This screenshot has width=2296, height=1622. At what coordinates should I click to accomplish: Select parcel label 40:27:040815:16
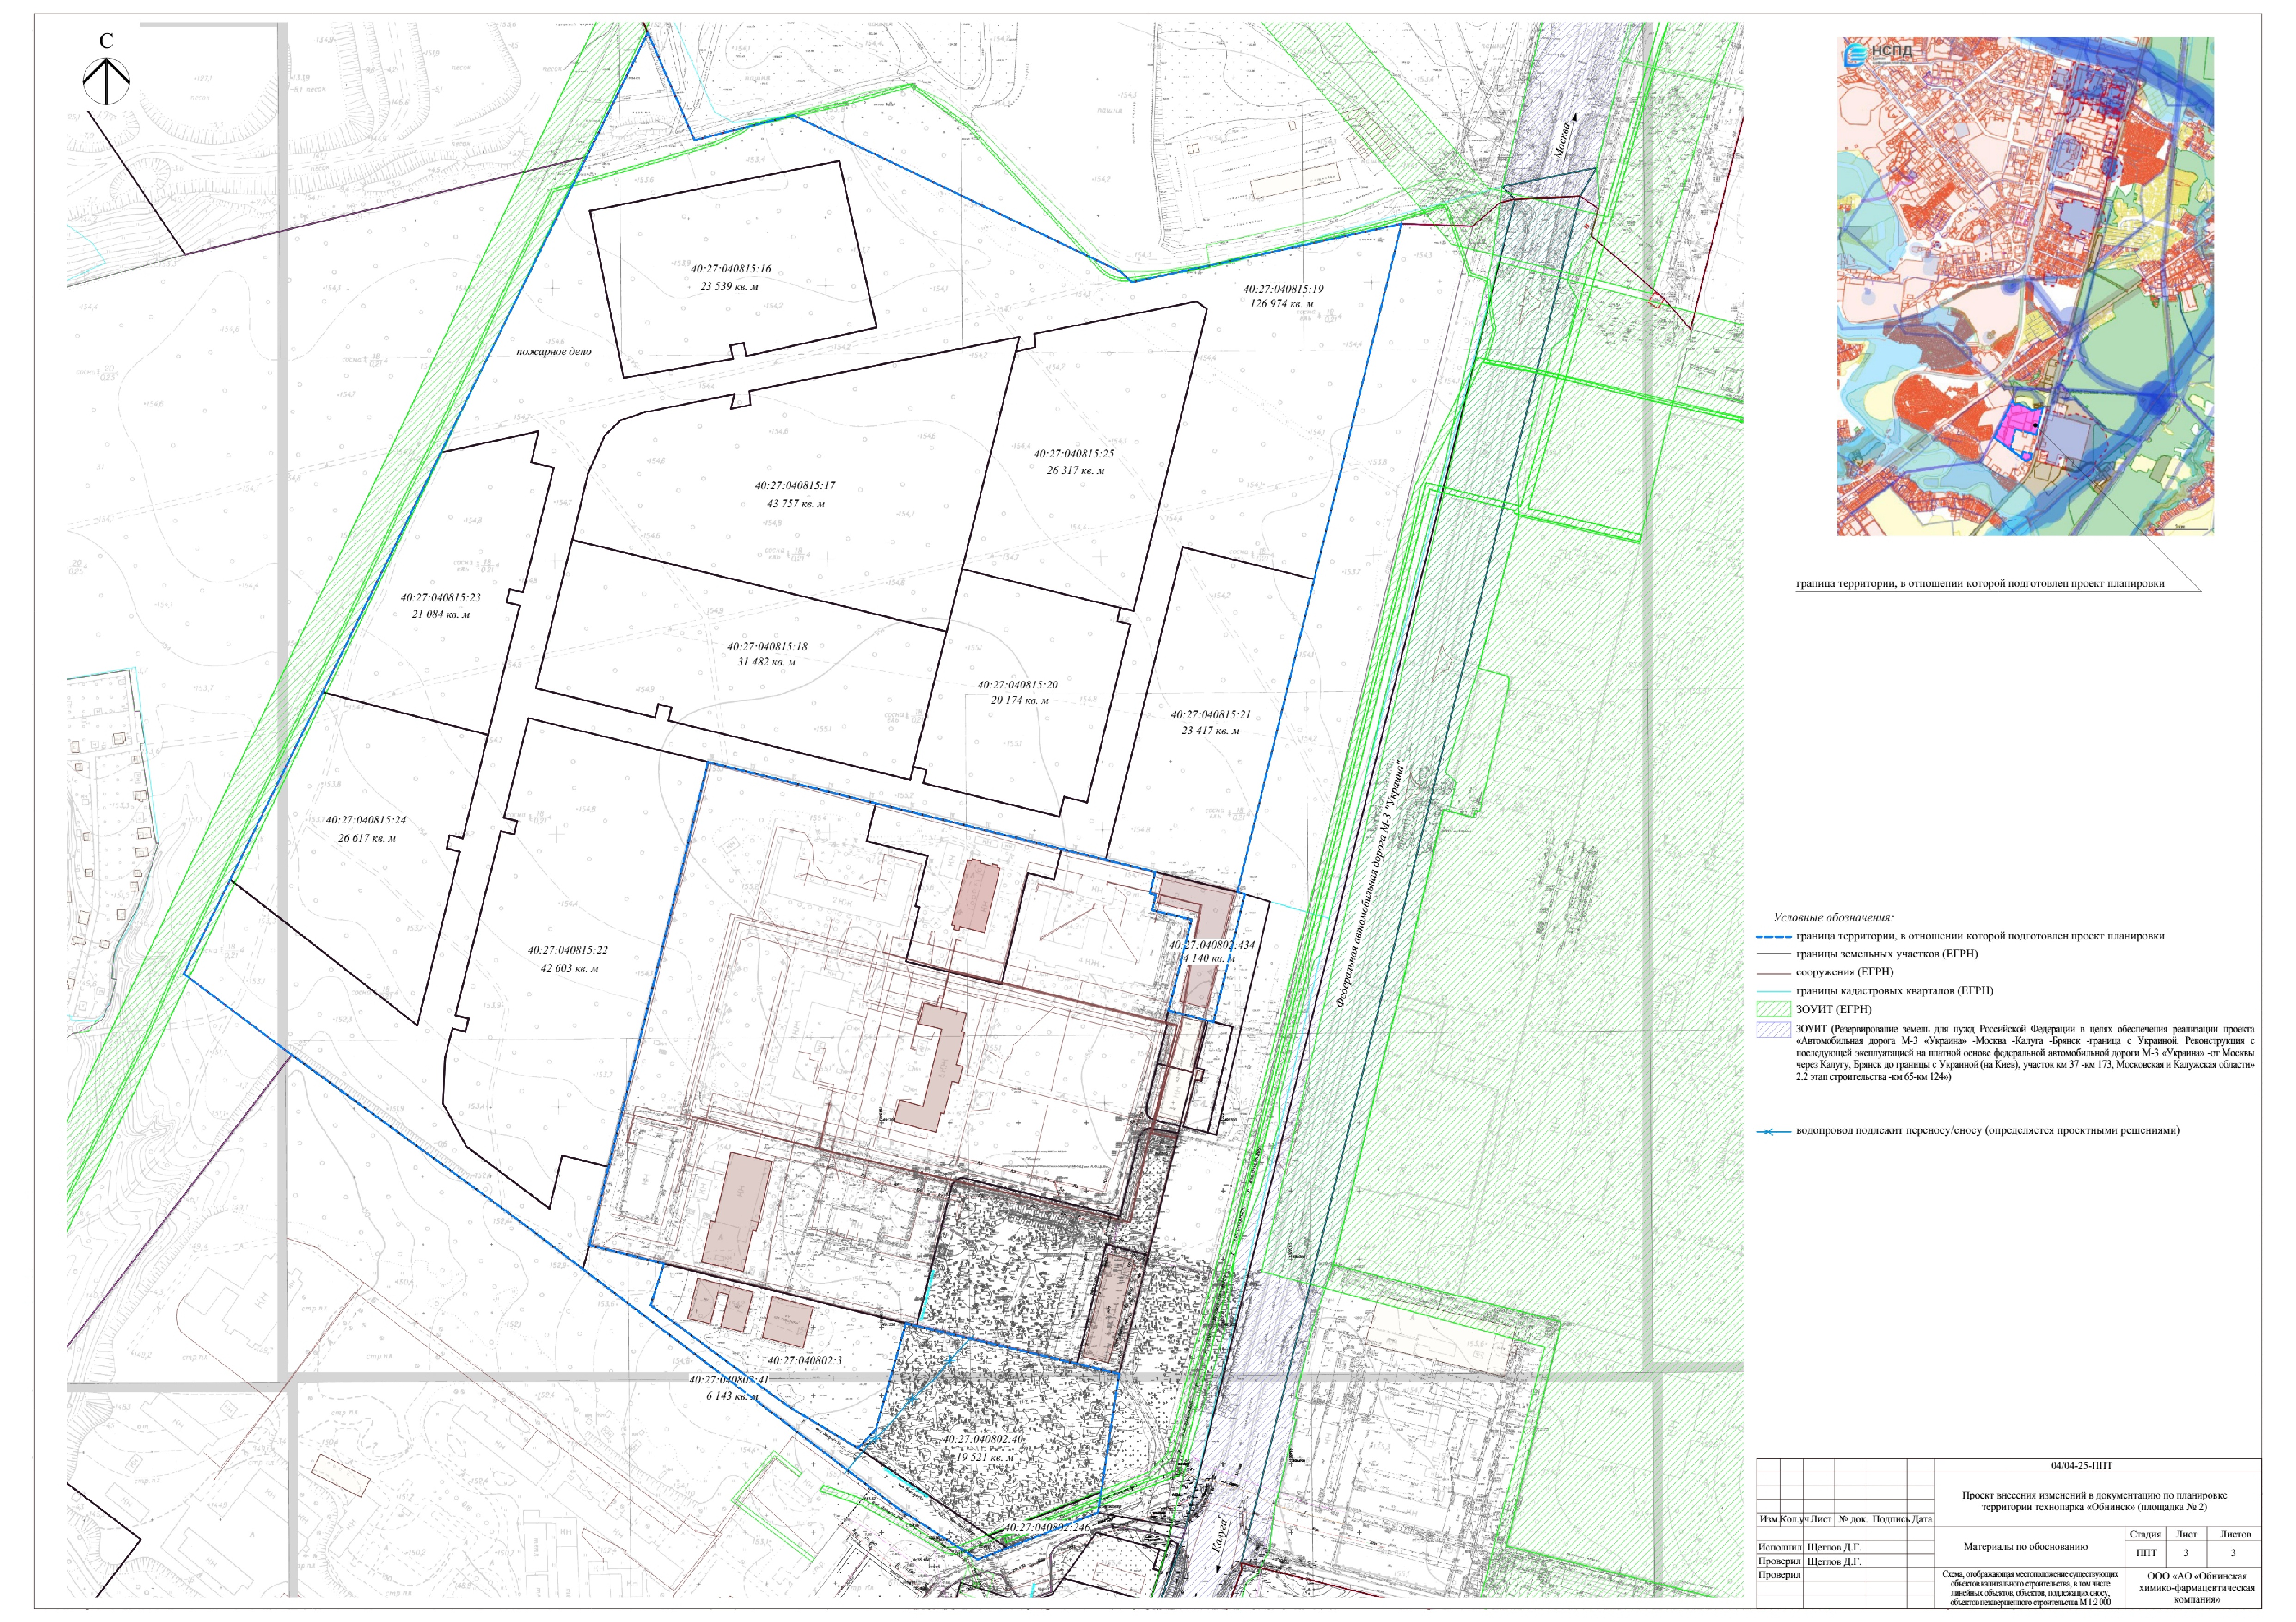730,269
